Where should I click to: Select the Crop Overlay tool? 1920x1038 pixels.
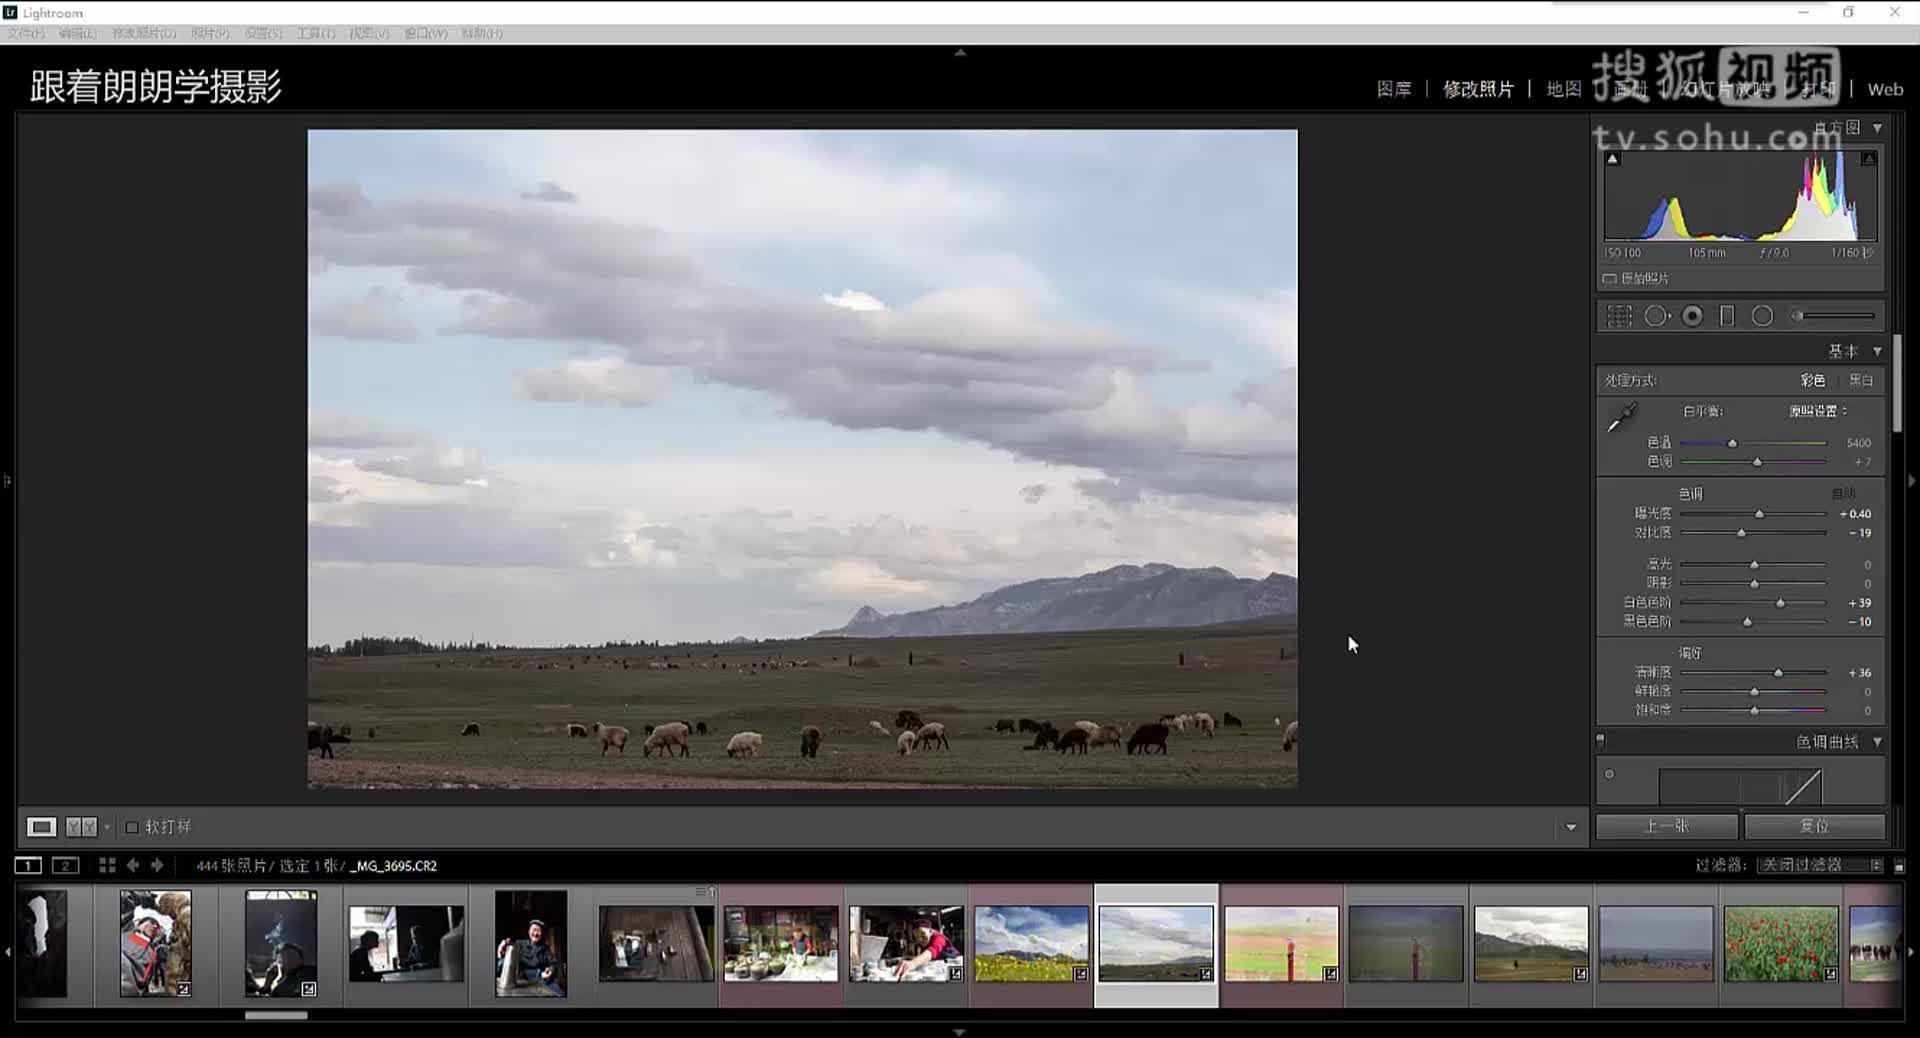[x=1619, y=315]
